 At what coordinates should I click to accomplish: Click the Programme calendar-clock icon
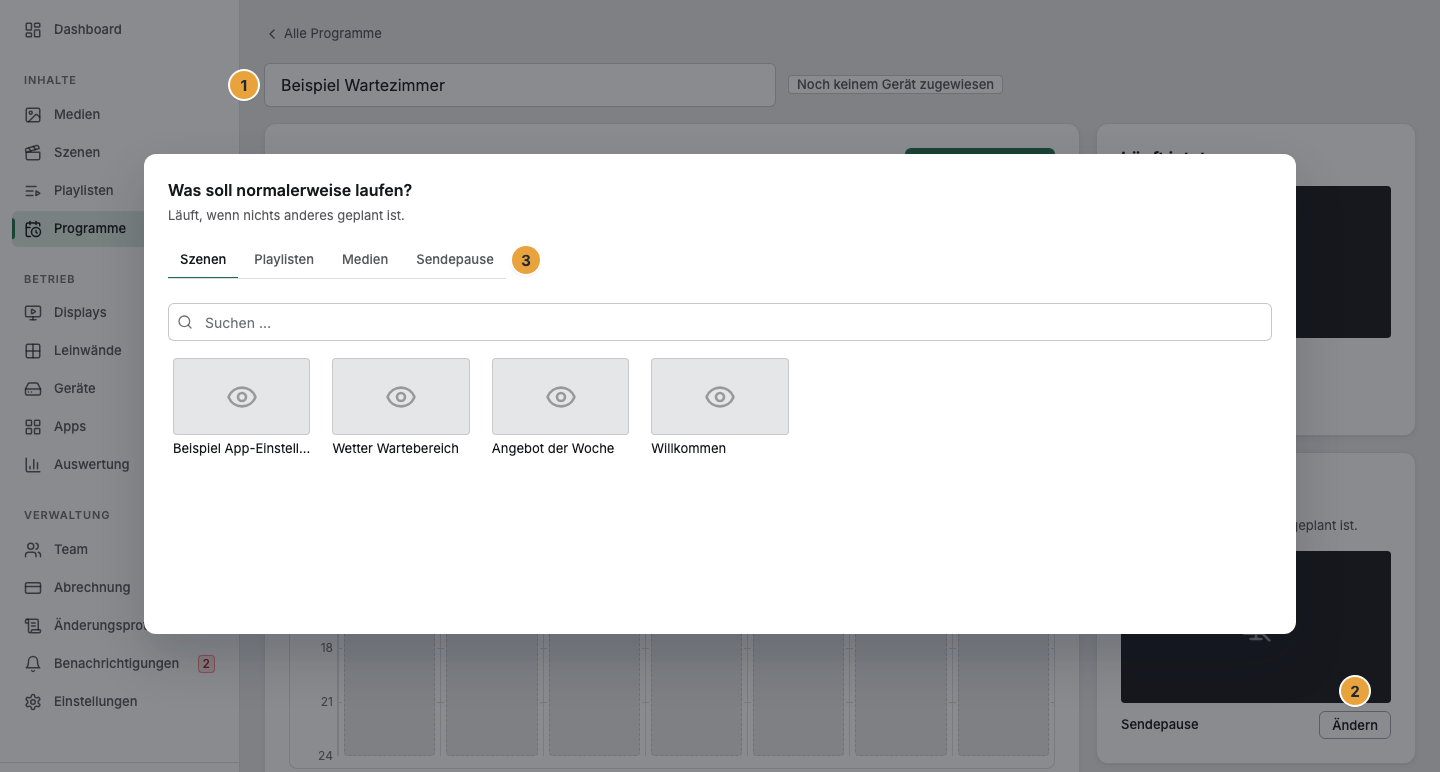(33, 229)
